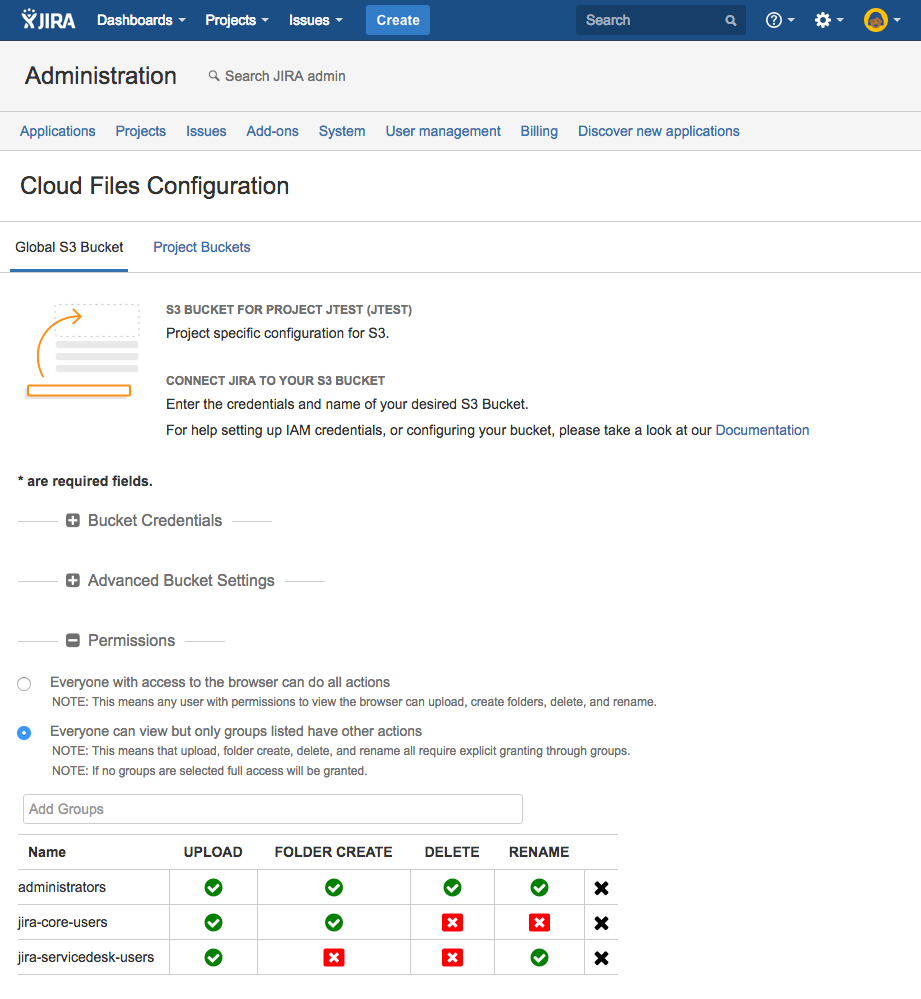Image resolution: width=921 pixels, height=999 pixels.
Task: Click the FOLDER CREATE column header
Action: [x=333, y=852]
